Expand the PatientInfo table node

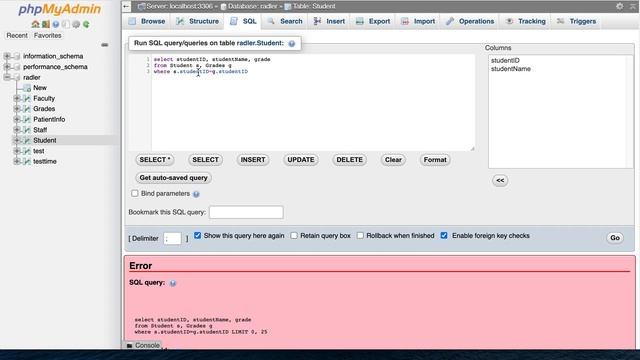17,120
